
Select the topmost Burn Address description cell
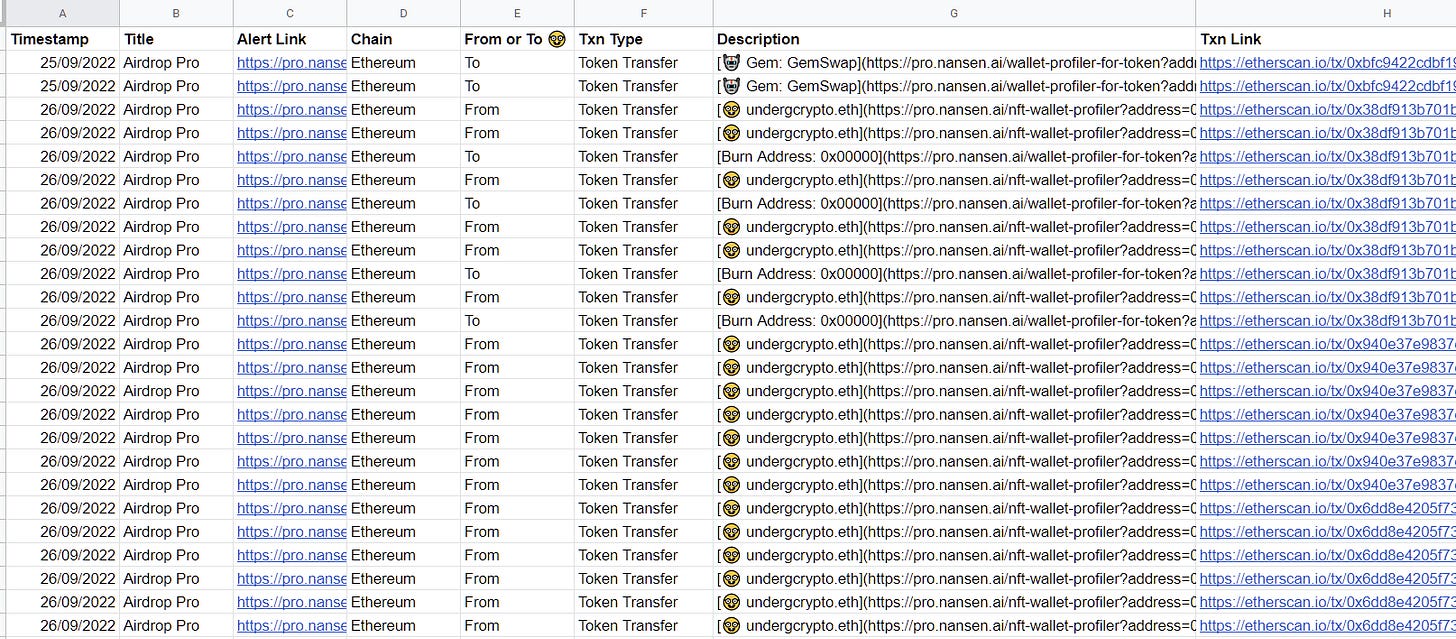click(x=954, y=156)
